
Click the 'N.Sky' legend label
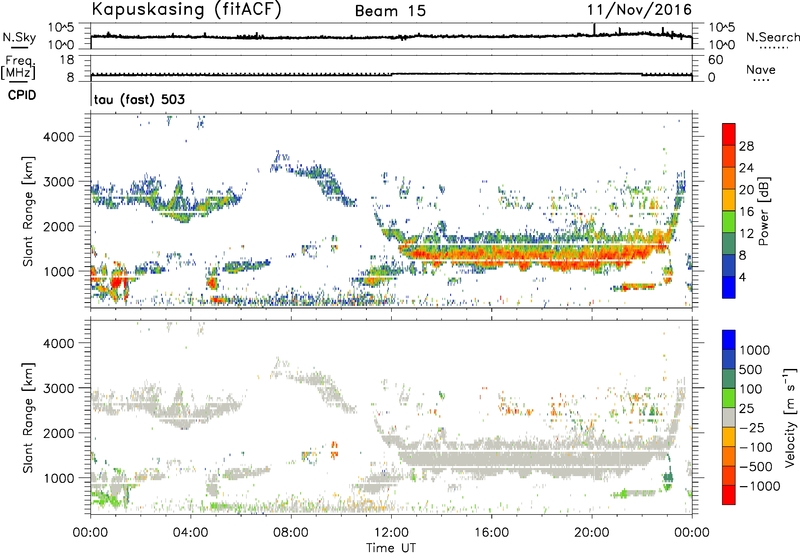(19, 37)
